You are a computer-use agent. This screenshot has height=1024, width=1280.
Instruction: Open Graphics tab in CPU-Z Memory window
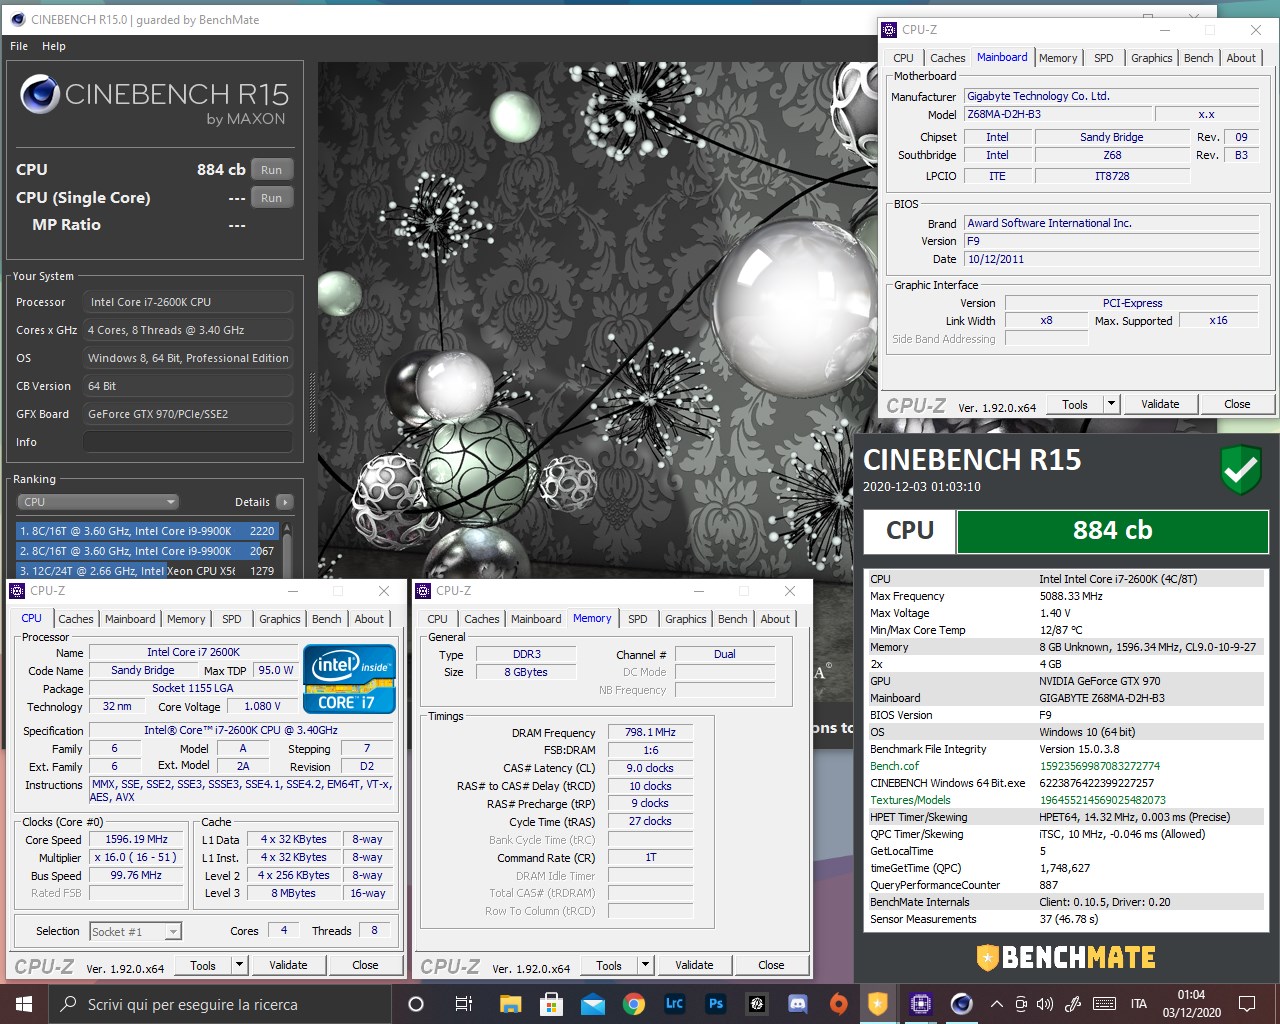click(x=685, y=619)
